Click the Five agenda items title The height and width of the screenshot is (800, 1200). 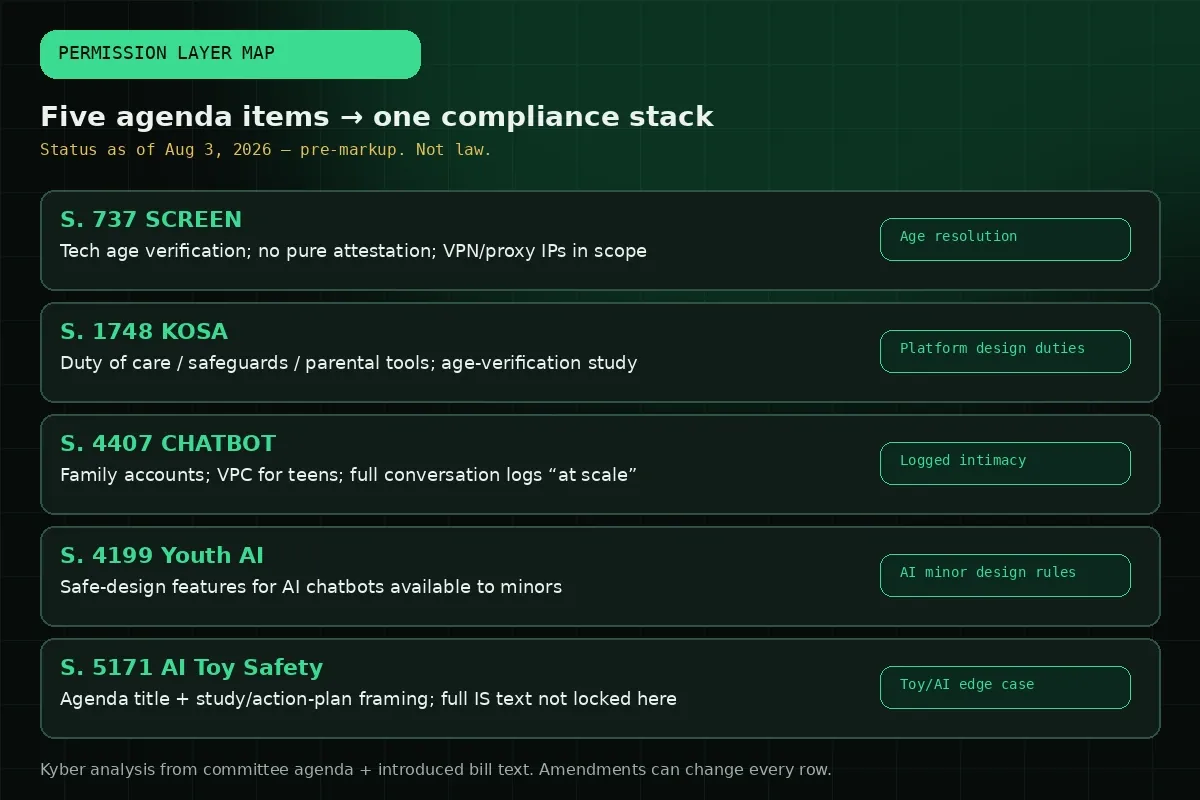pyautogui.click(x=377, y=117)
